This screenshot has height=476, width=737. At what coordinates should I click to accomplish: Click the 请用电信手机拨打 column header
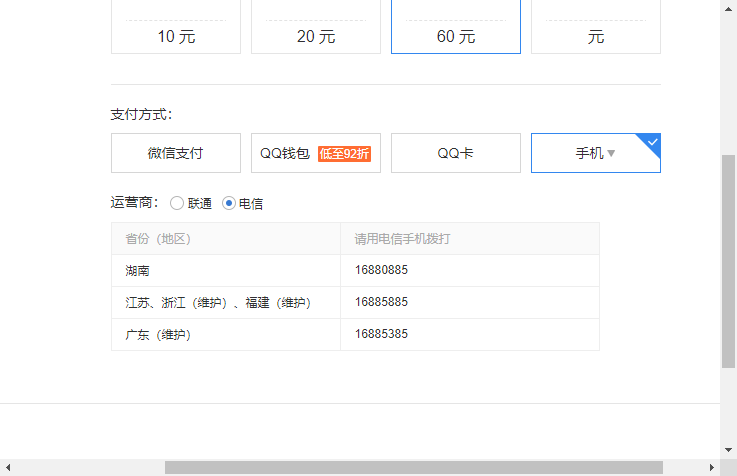(x=470, y=239)
